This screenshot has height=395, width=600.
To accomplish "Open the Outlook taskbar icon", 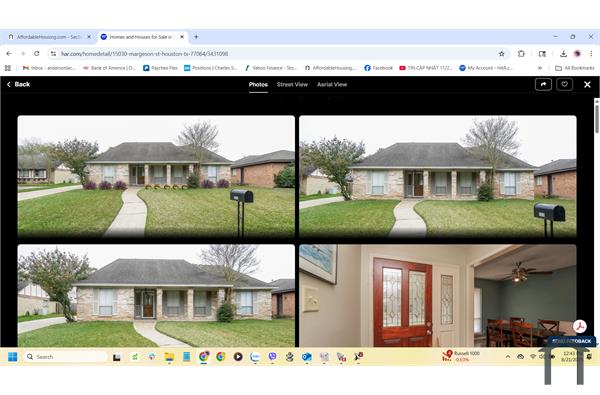I will click(x=307, y=357).
